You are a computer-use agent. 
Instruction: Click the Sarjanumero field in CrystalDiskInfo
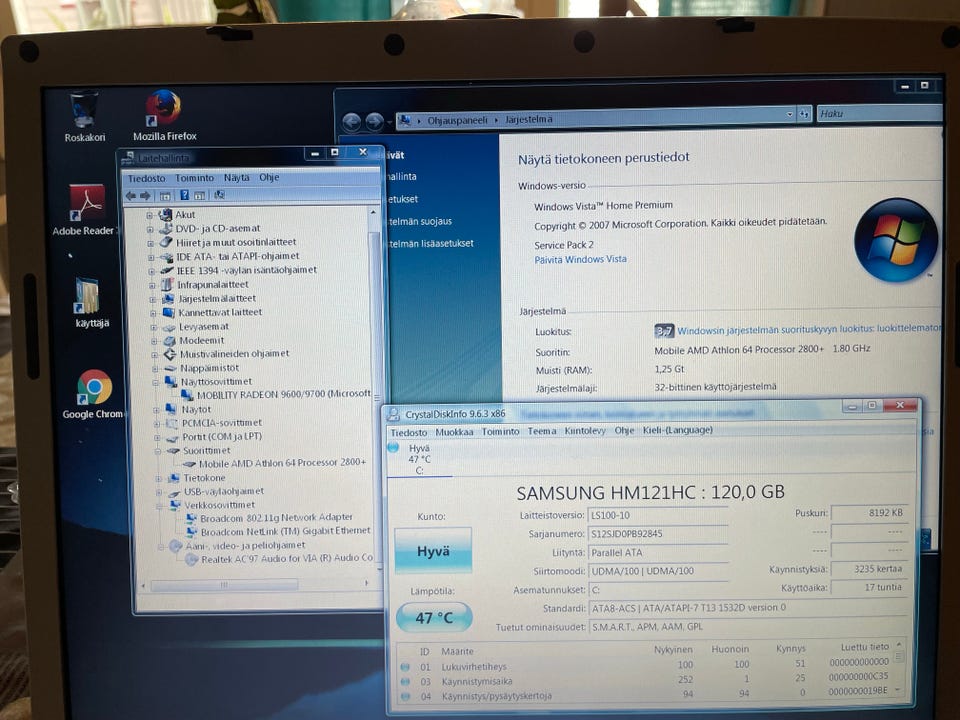click(658, 534)
